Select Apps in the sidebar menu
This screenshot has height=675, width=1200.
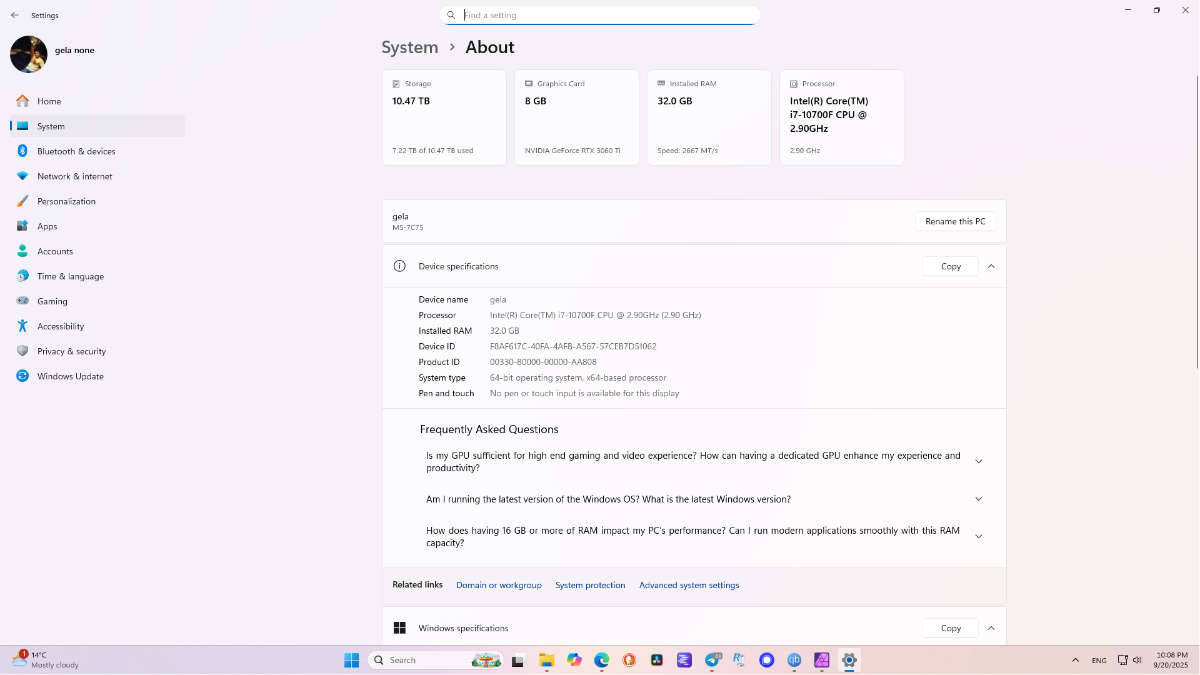[47, 226]
